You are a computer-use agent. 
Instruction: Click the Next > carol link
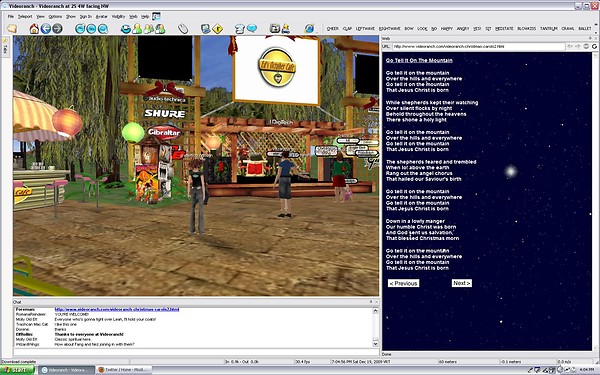point(461,283)
